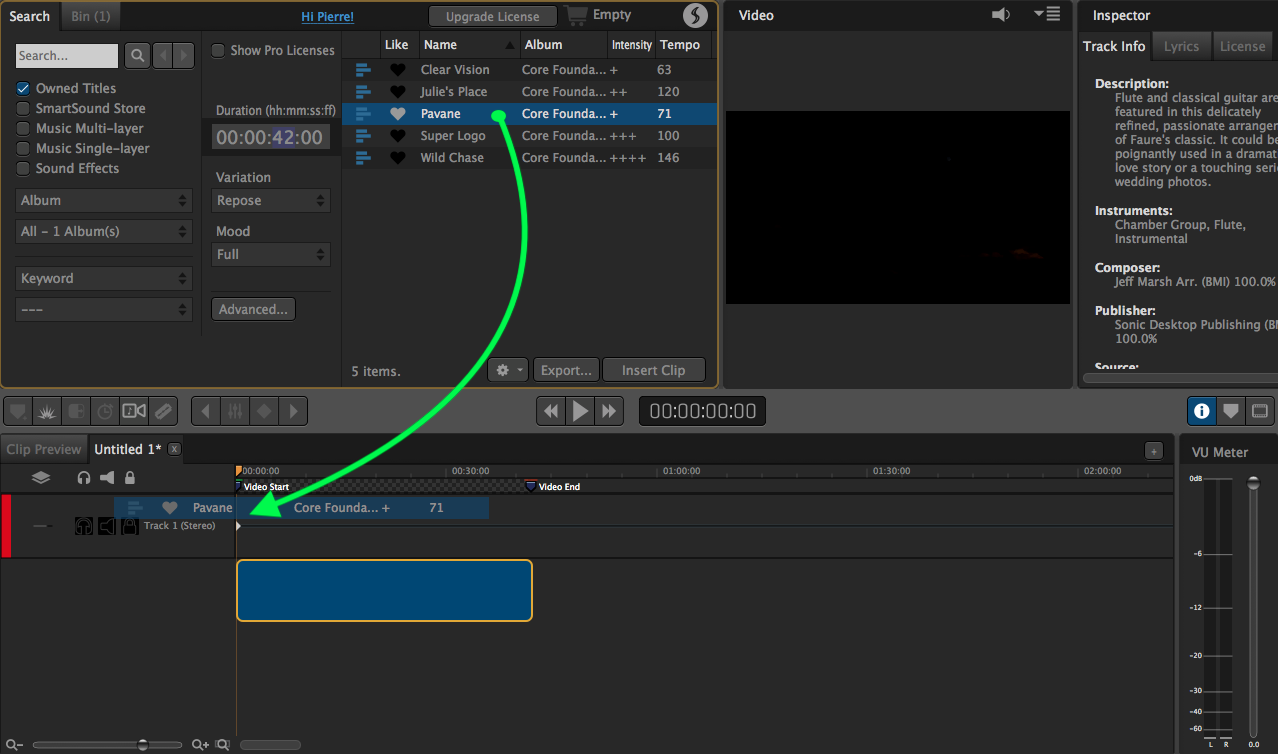Click the zoom in magnifier icon
The height and width of the screenshot is (754, 1278).
coord(201,745)
